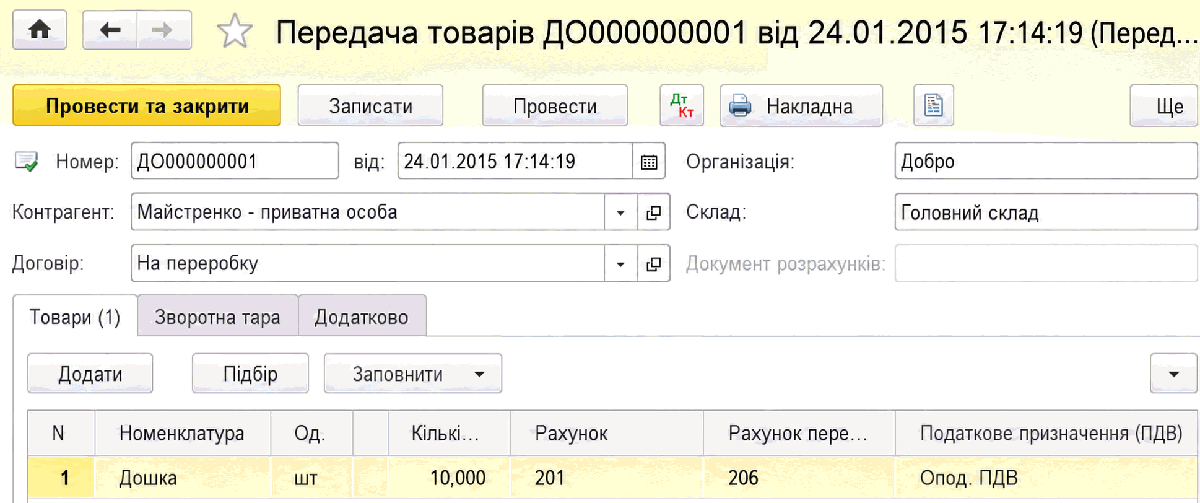This screenshot has width=1200, height=503.
Task: Click the Рахунок column header
Action: (x=606, y=433)
